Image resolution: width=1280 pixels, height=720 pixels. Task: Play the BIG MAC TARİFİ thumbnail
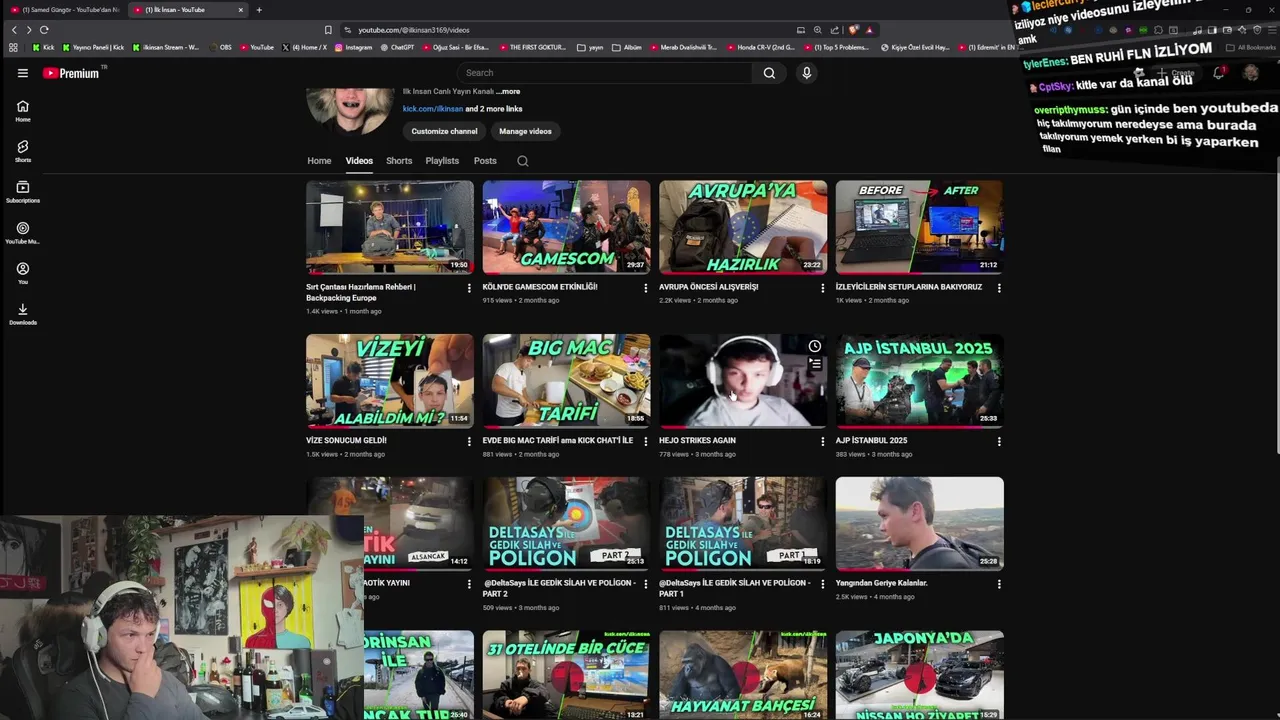pyautogui.click(x=566, y=380)
